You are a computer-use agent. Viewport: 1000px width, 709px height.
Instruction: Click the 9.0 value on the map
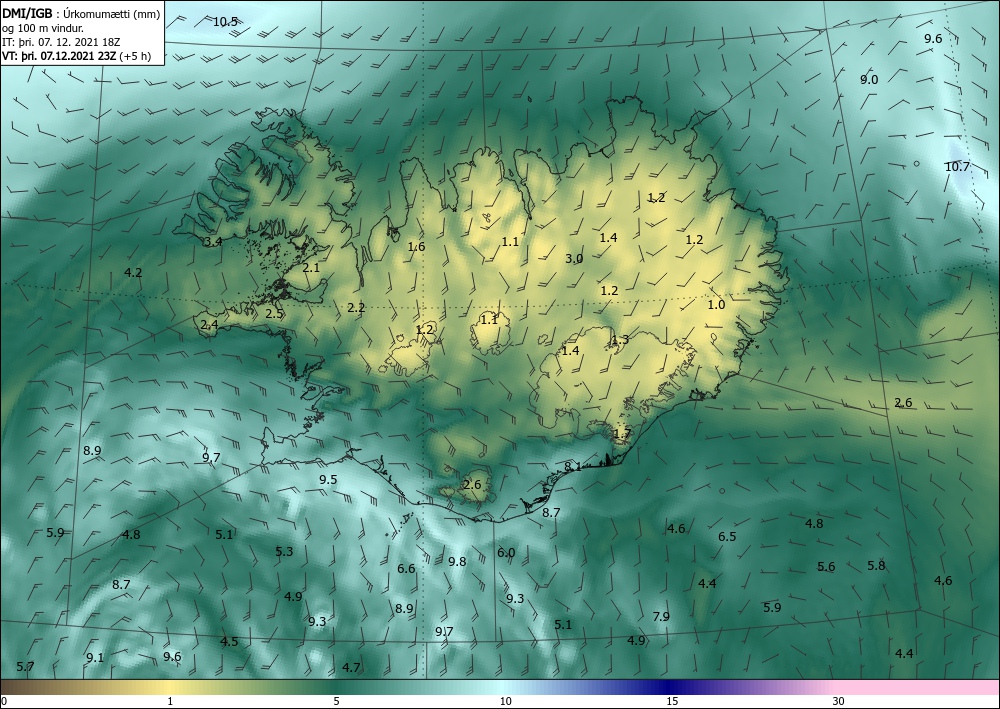pyautogui.click(x=869, y=80)
